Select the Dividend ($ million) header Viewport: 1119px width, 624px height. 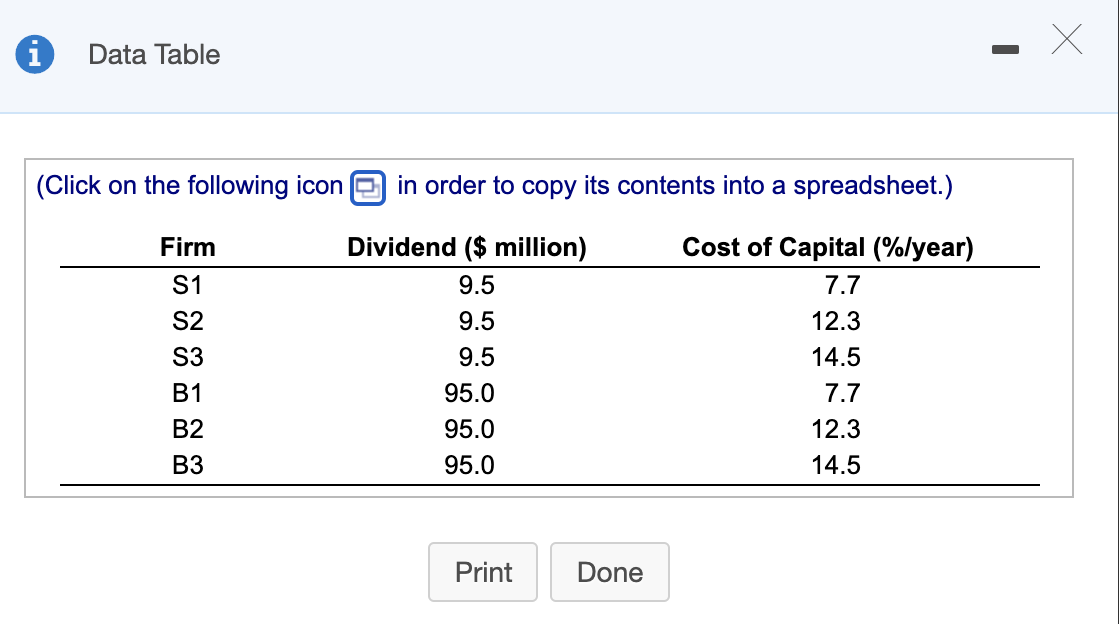click(466, 247)
